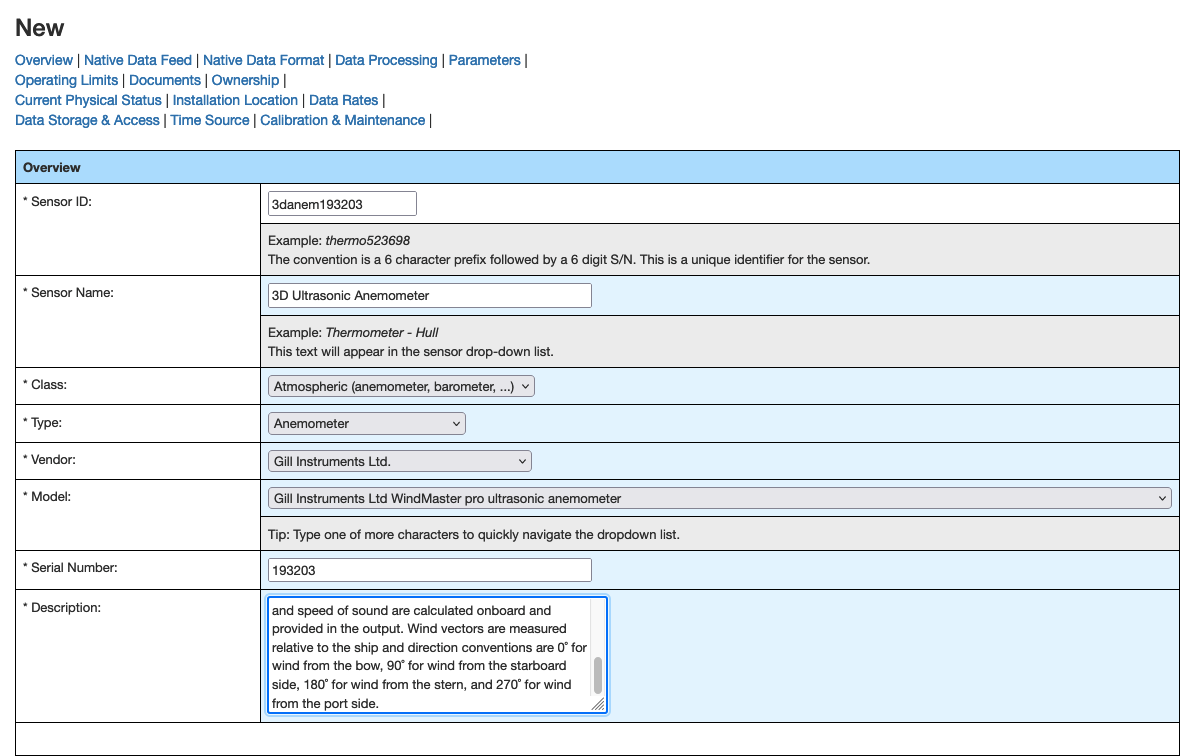Open the Native Data Feed link
The height and width of the screenshot is (756, 1183).
coord(137,60)
